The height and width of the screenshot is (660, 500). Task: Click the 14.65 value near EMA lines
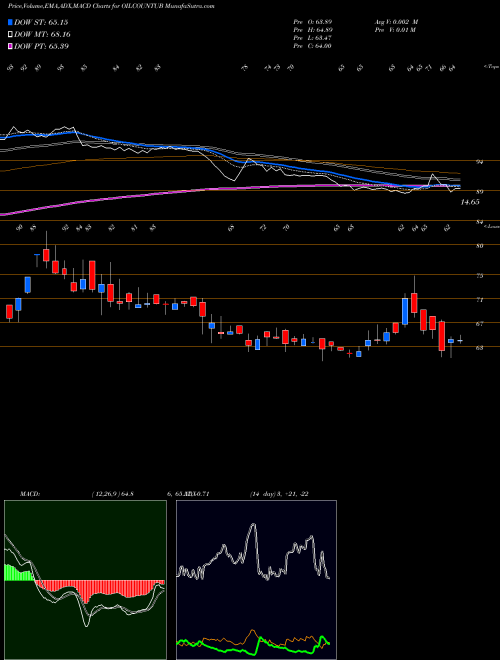coord(470,202)
